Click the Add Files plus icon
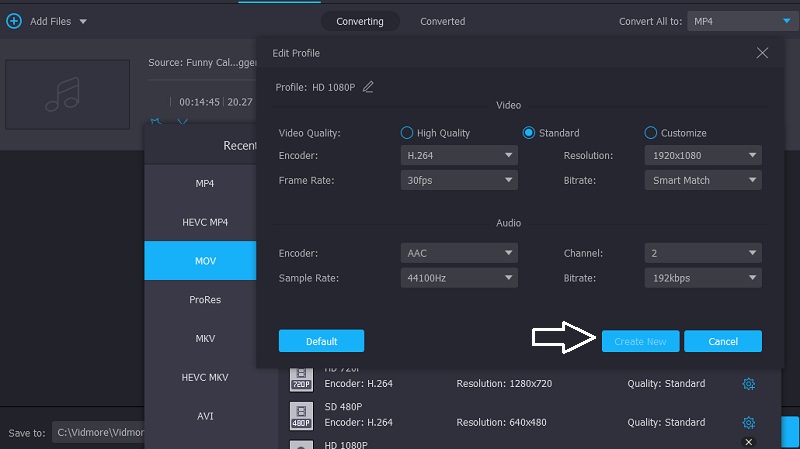Viewport: 800px width, 449px height. tap(14, 21)
